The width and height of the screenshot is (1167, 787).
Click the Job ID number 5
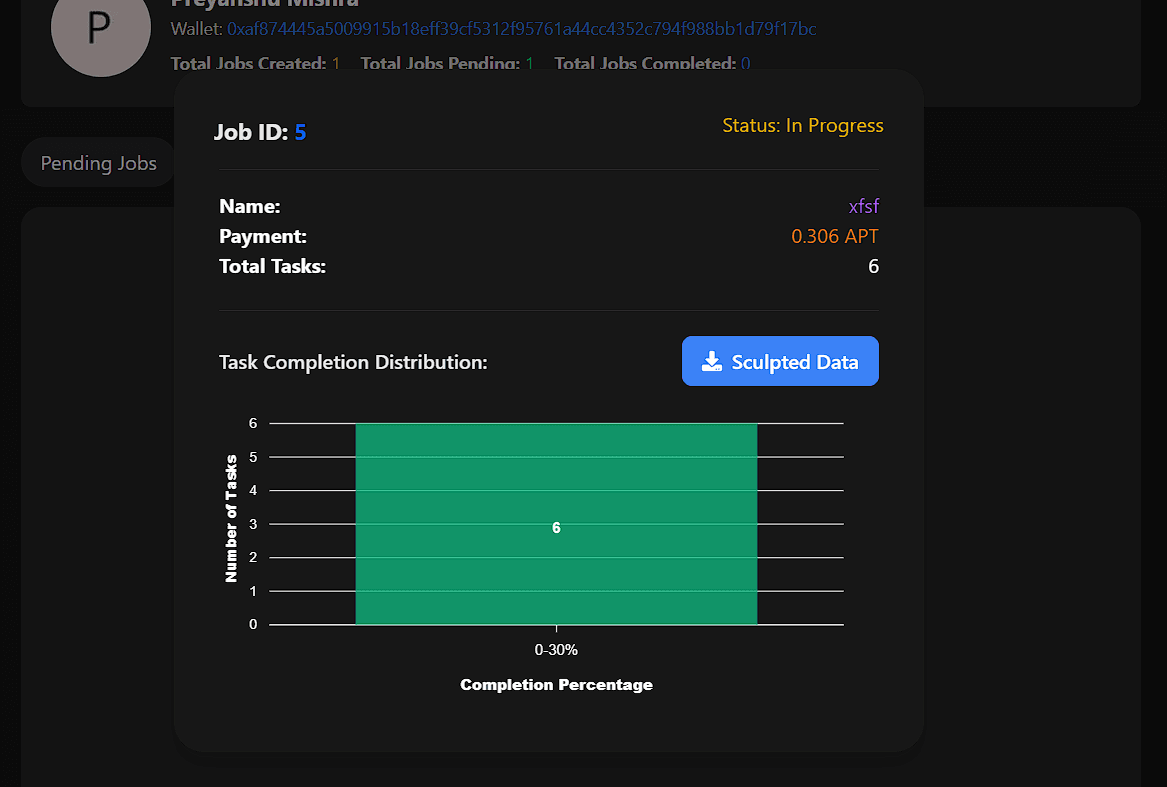pos(301,133)
